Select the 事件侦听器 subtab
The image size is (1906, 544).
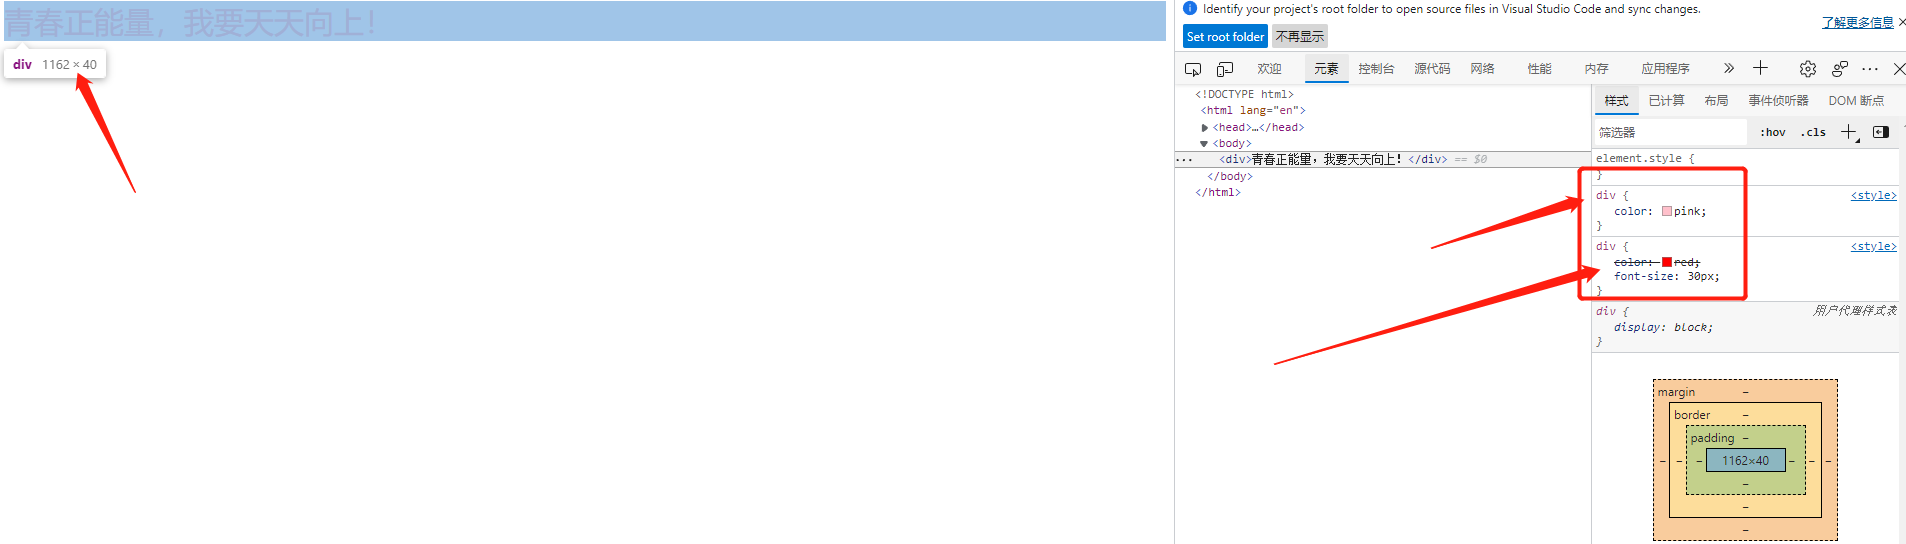pos(1778,101)
